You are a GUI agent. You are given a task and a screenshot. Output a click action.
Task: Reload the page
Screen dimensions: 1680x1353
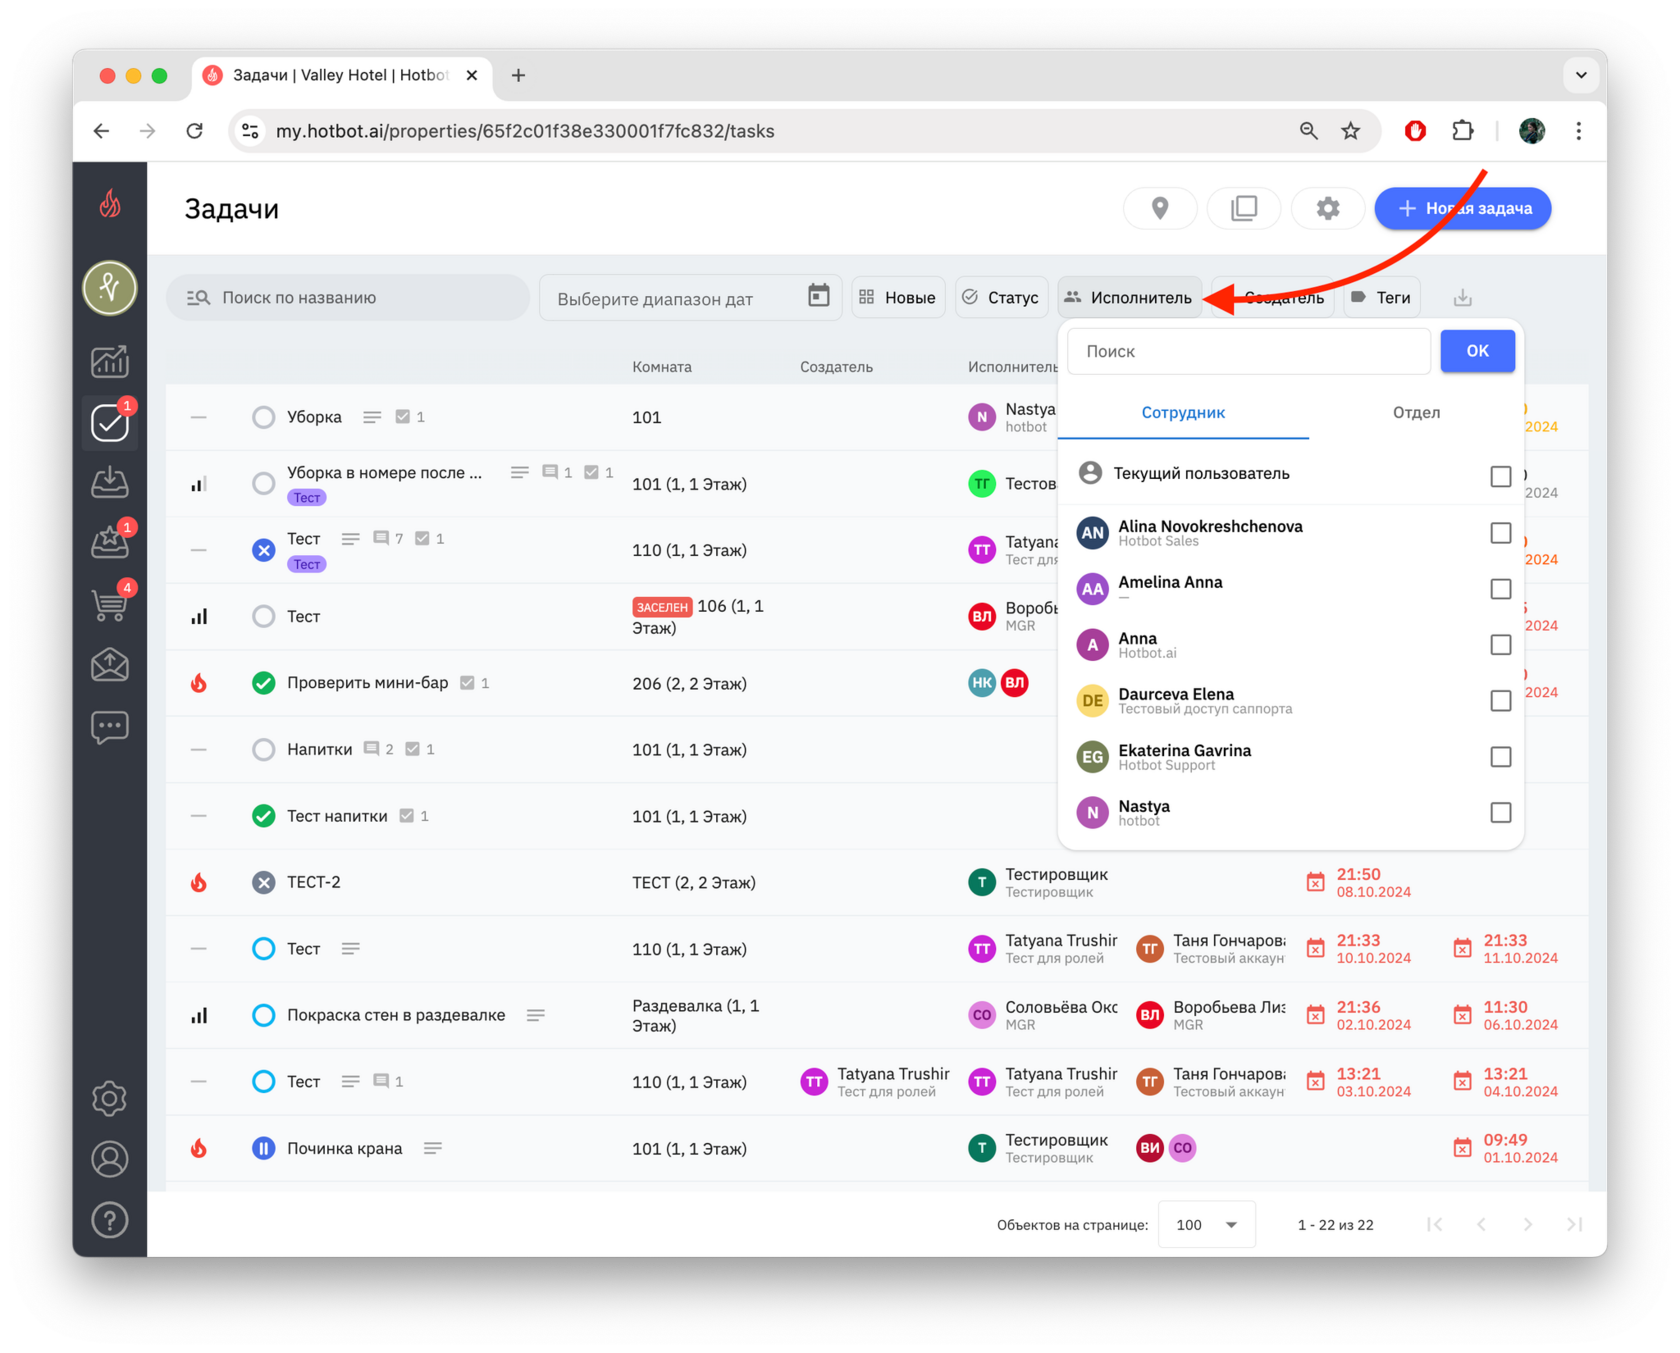195,131
